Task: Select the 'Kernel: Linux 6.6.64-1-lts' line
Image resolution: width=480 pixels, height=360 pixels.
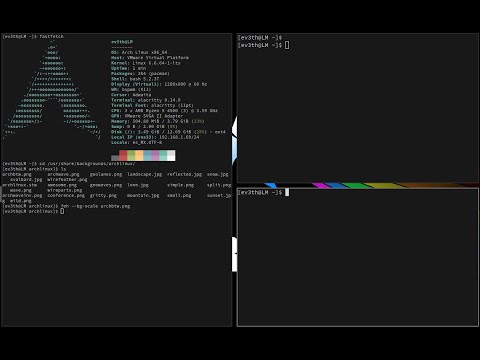Action: click(x=146, y=63)
